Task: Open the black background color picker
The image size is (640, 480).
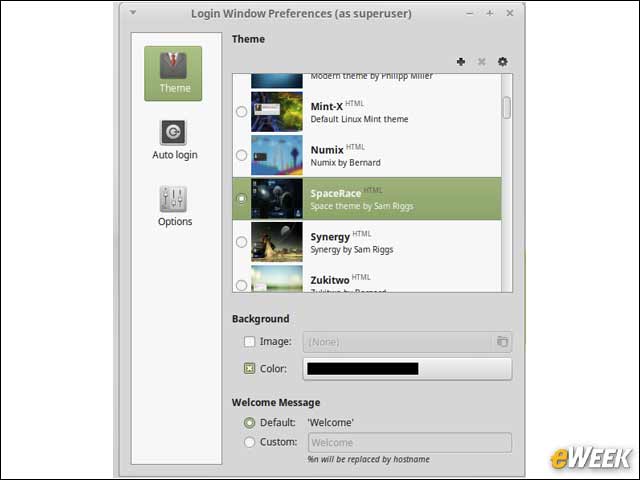Action: [407, 369]
